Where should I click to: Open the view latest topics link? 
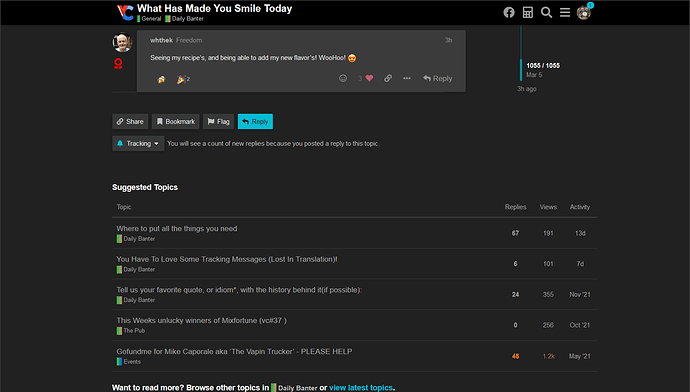click(x=361, y=388)
